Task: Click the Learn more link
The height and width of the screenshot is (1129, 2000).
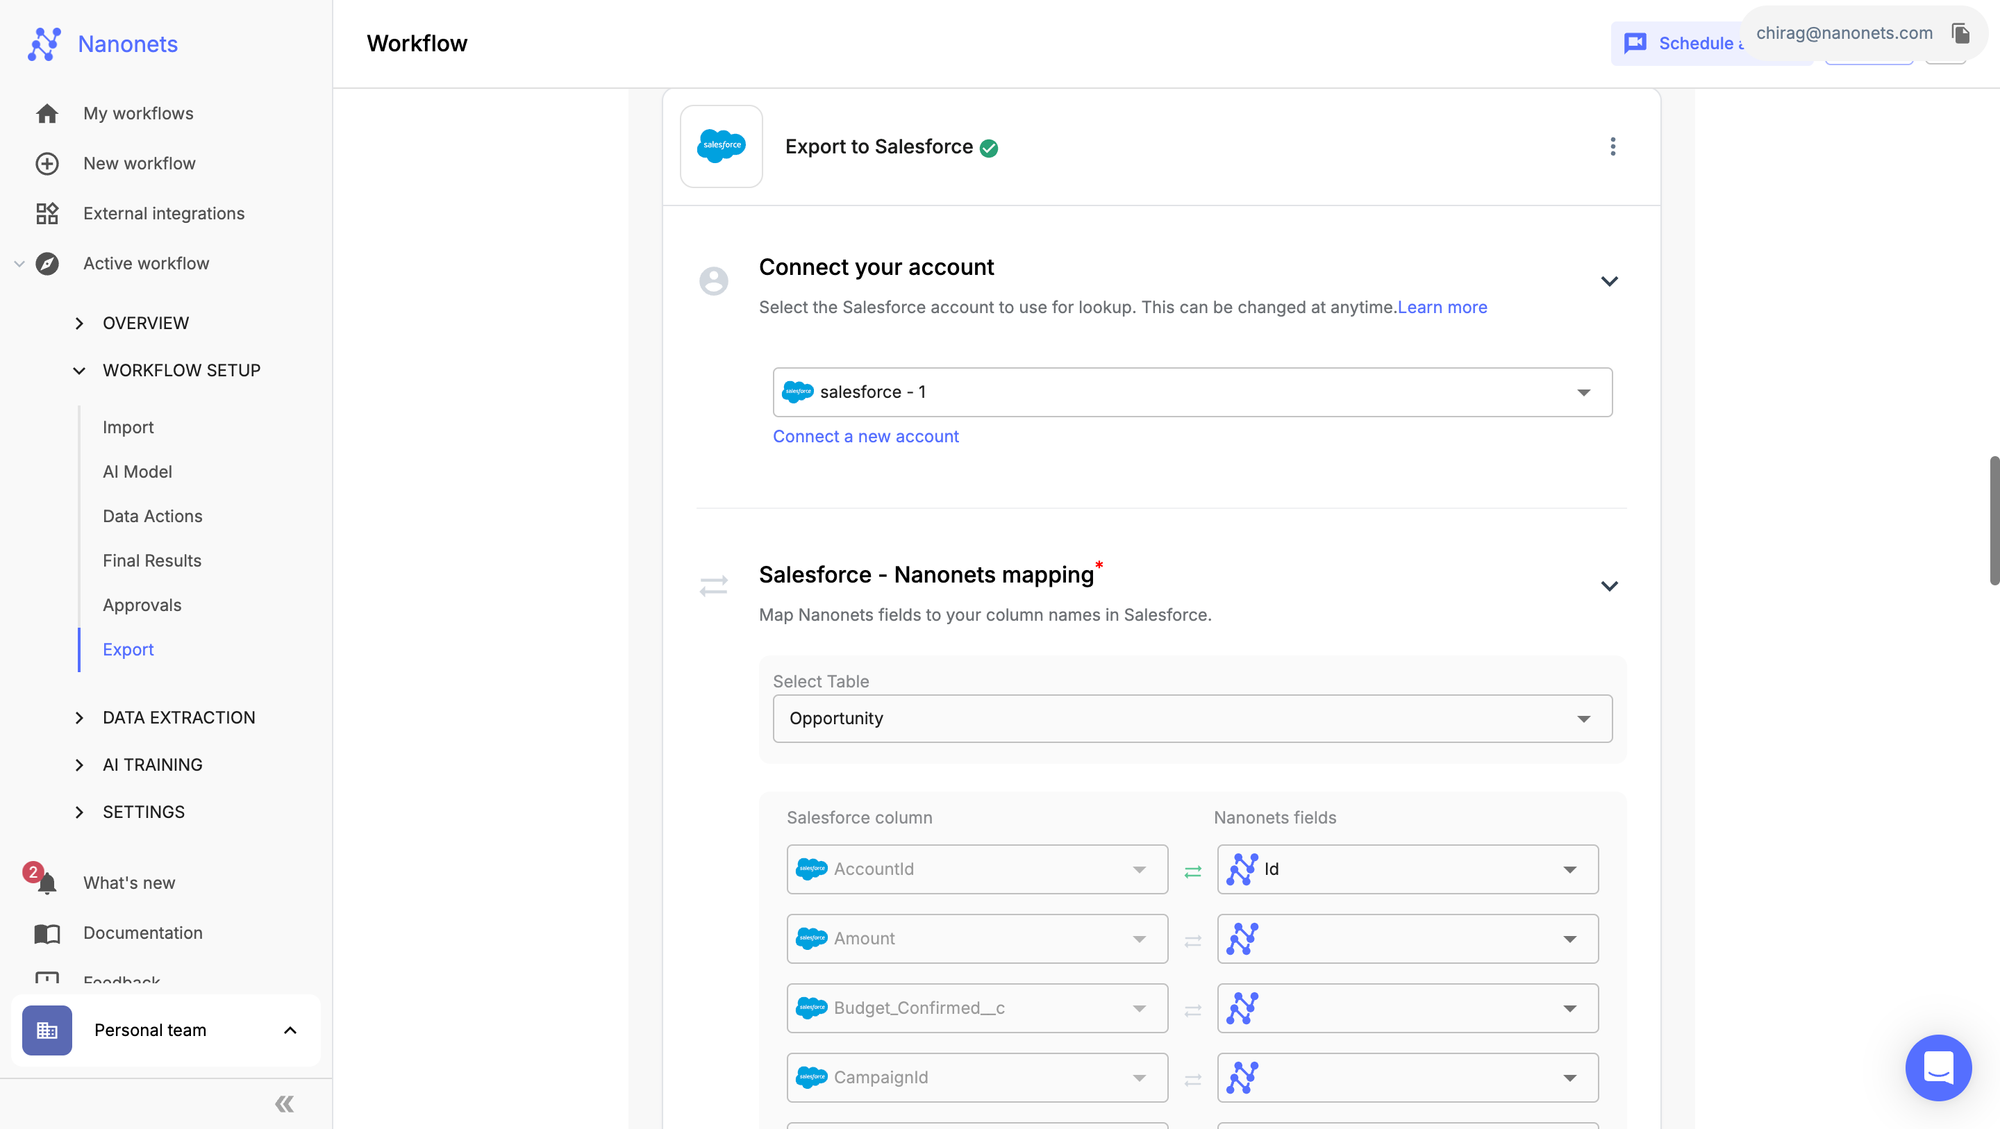Action: pyautogui.click(x=1442, y=308)
